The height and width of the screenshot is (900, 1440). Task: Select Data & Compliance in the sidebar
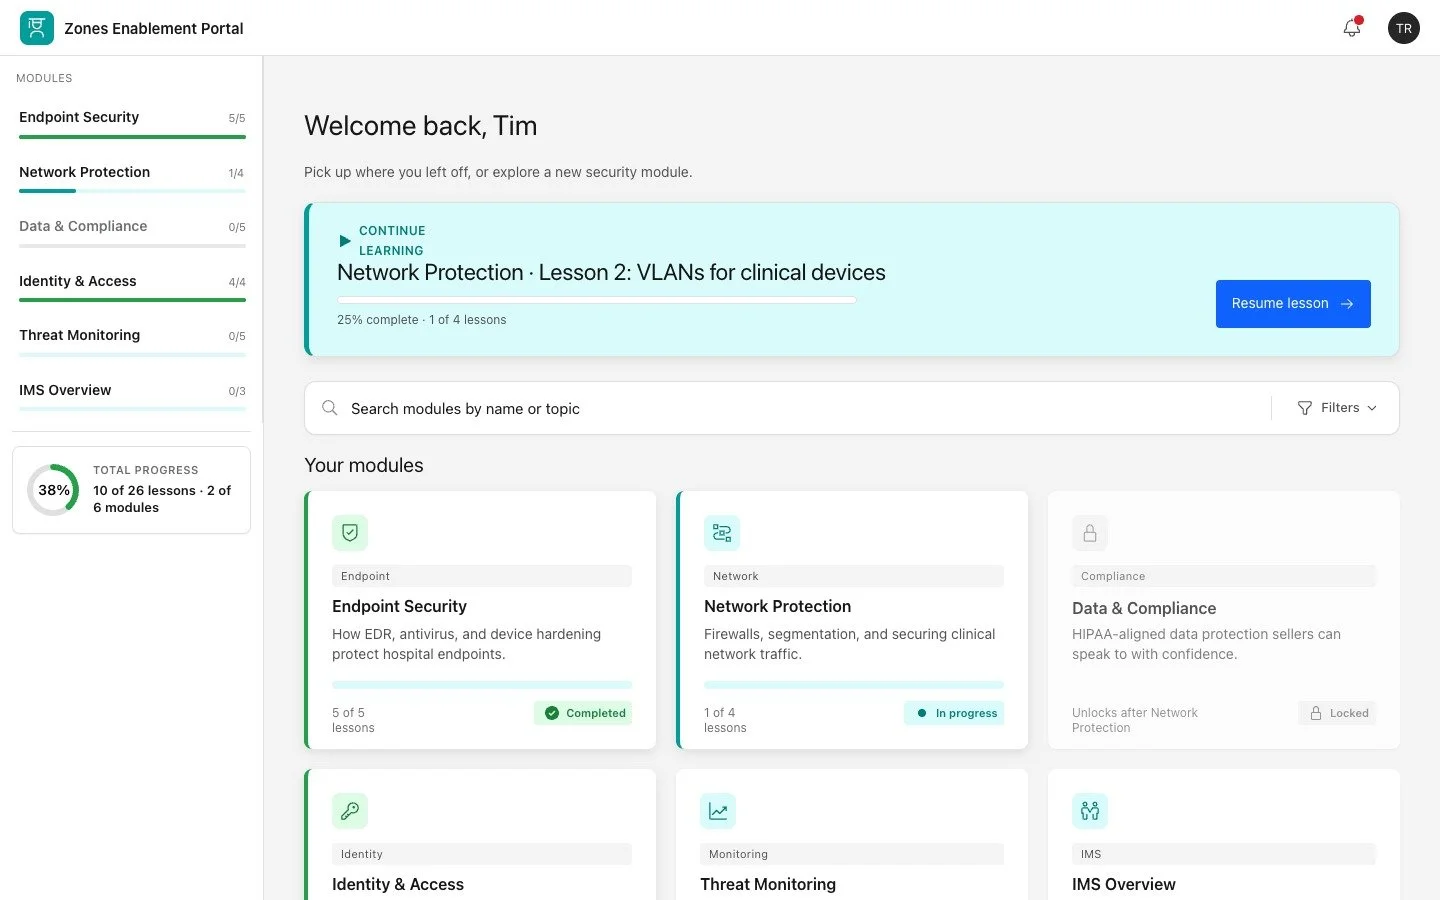coord(132,233)
